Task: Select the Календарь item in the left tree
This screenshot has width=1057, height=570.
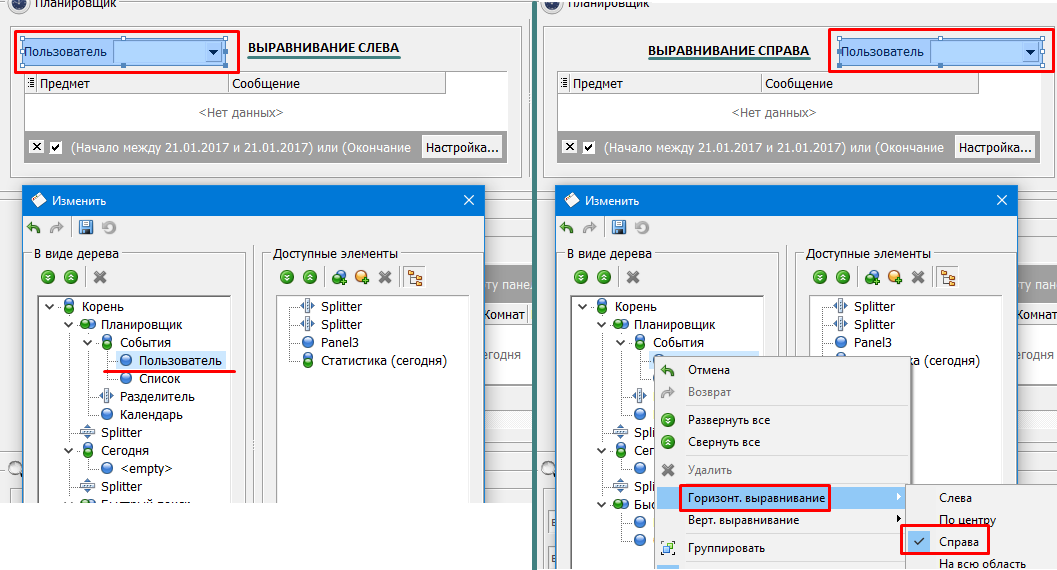Action: (x=151, y=415)
